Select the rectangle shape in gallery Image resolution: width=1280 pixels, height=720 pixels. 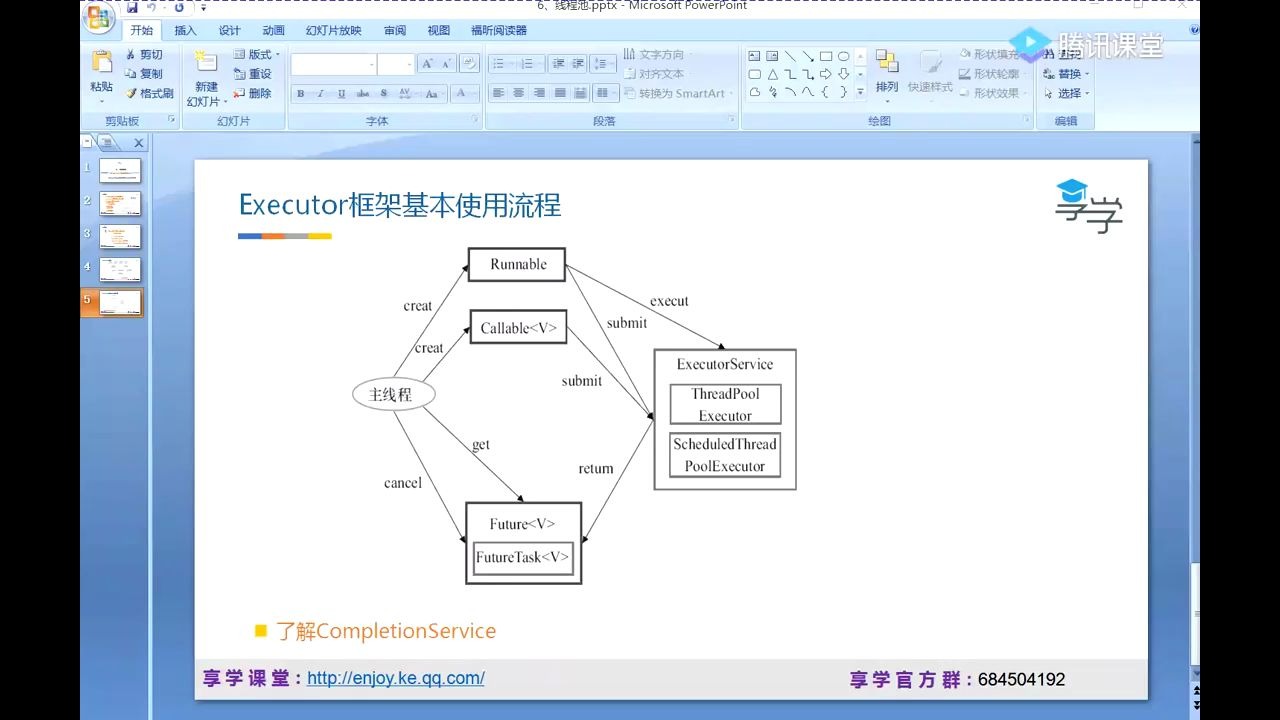click(x=826, y=56)
